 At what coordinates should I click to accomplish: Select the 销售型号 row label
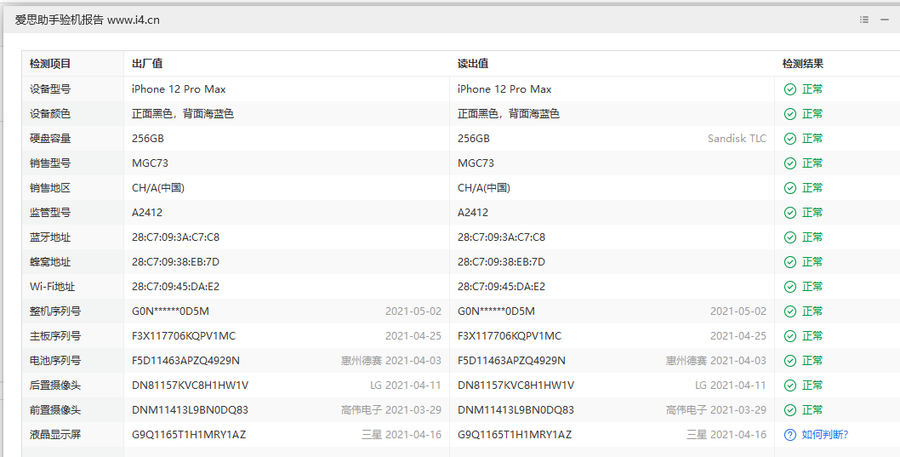[x=51, y=163]
